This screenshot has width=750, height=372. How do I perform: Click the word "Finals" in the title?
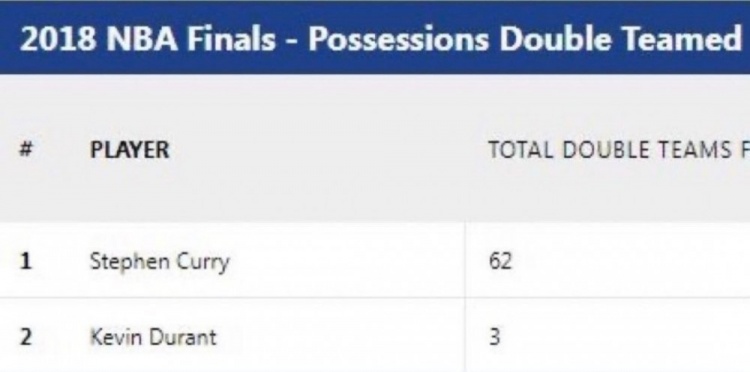point(231,38)
